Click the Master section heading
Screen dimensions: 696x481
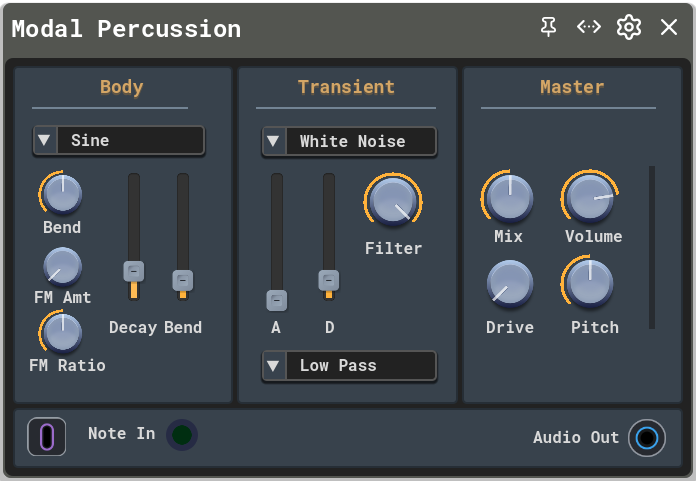coord(572,87)
